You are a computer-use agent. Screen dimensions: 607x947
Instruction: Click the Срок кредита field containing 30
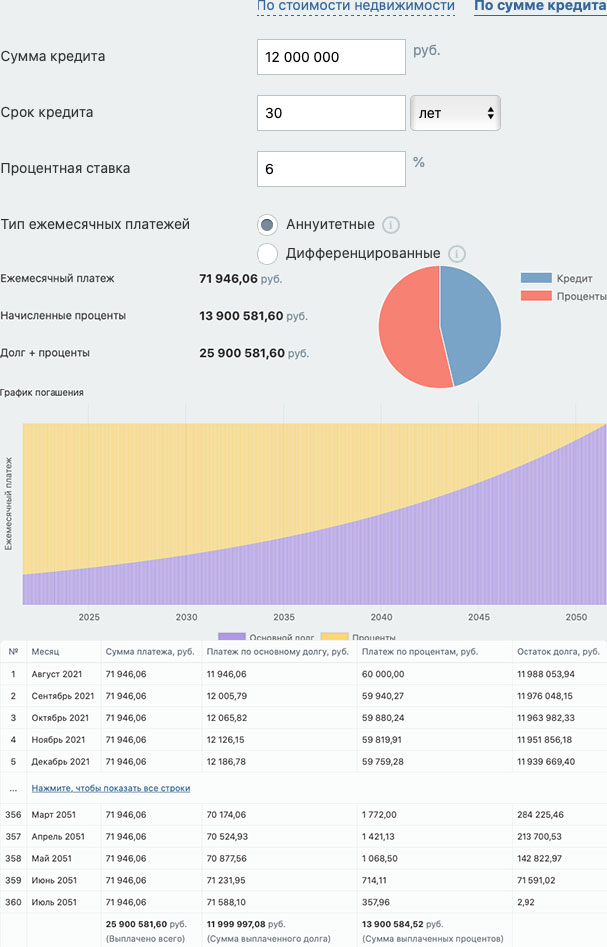click(x=331, y=113)
